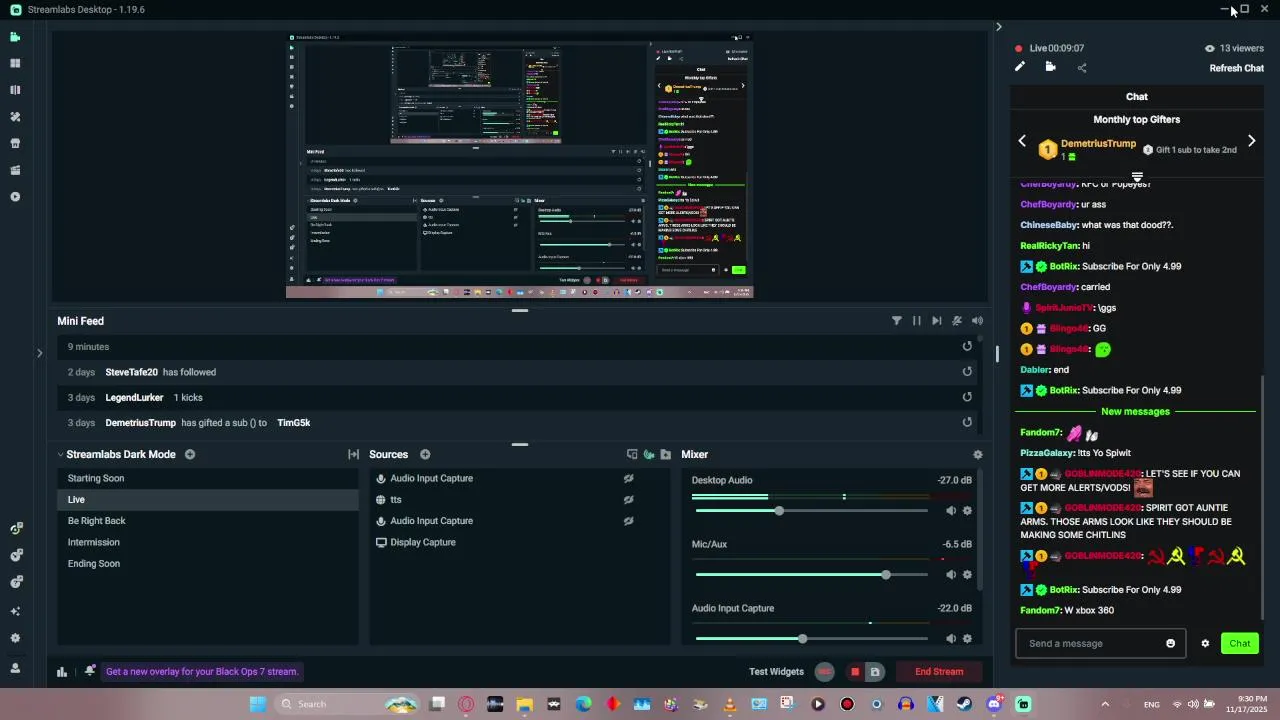The image size is (1280, 720).
Task: Click the share icon in chat header
Action: point(1082,68)
